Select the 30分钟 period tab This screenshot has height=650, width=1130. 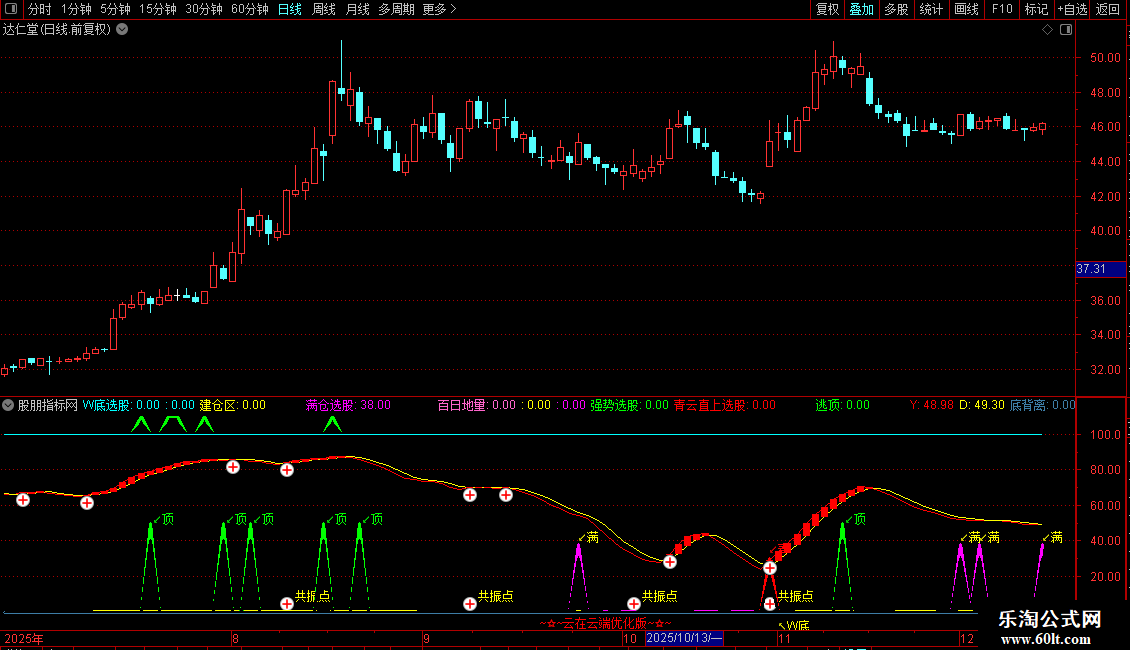tap(204, 9)
